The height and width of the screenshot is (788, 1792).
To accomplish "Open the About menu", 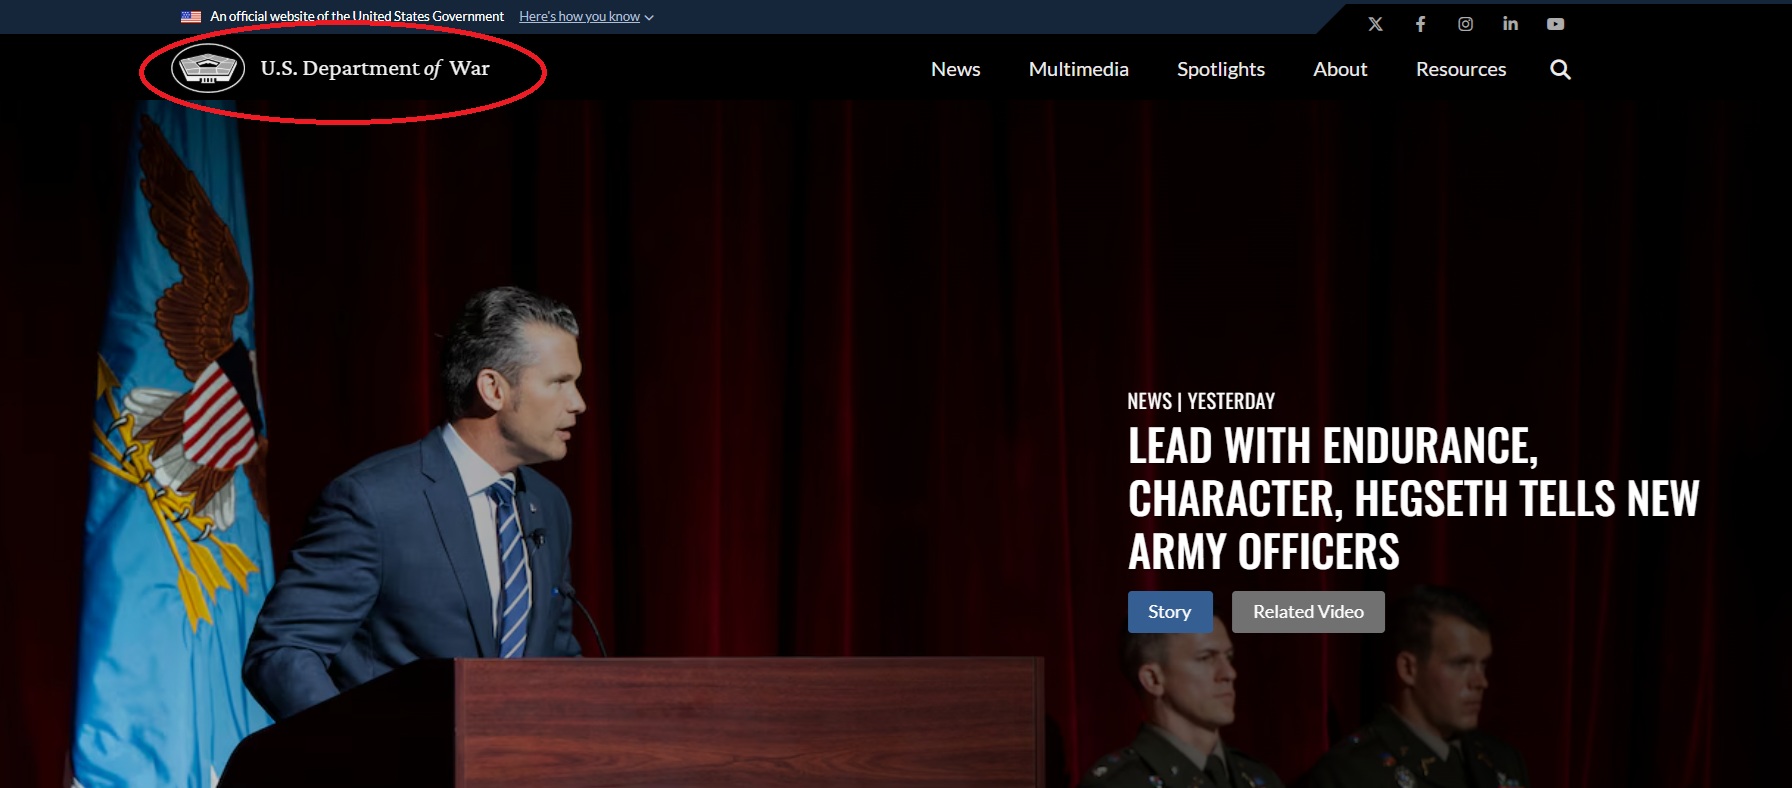I will pyautogui.click(x=1340, y=69).
